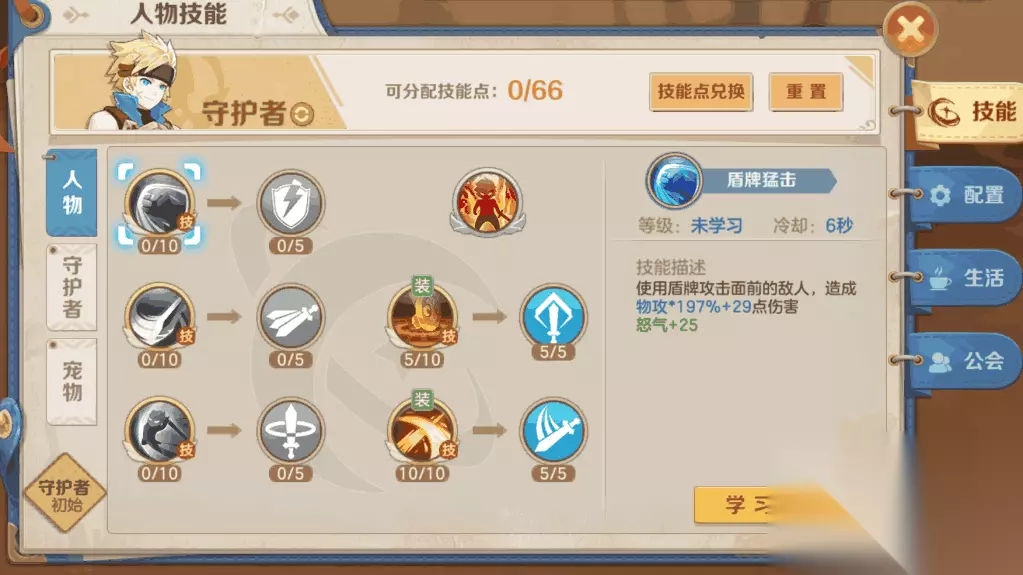
Task: Switch to the 守护者 side tab
Action: (x=72, y=287)
